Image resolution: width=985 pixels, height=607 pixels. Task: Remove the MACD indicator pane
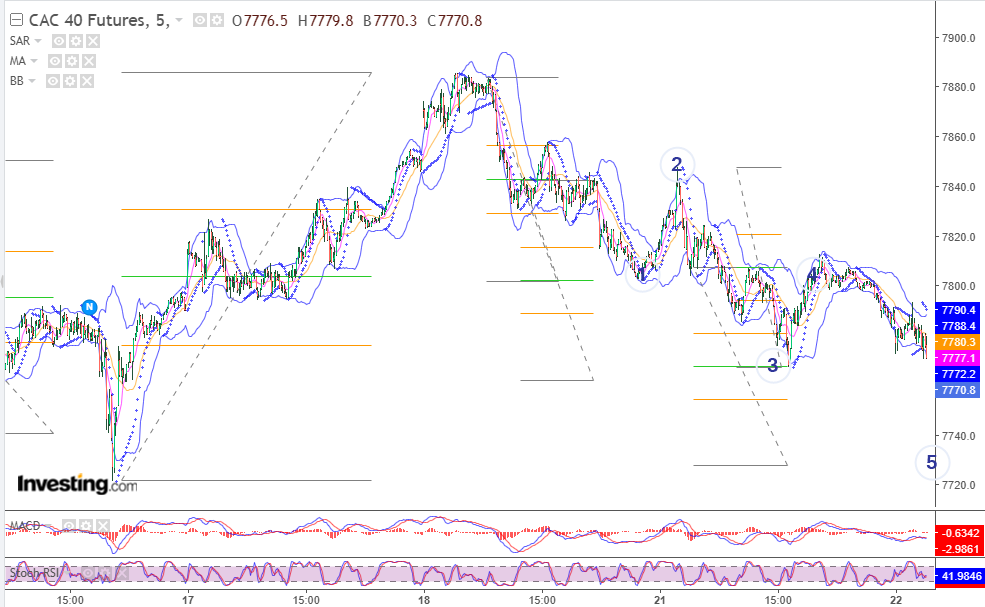[103, 525]
